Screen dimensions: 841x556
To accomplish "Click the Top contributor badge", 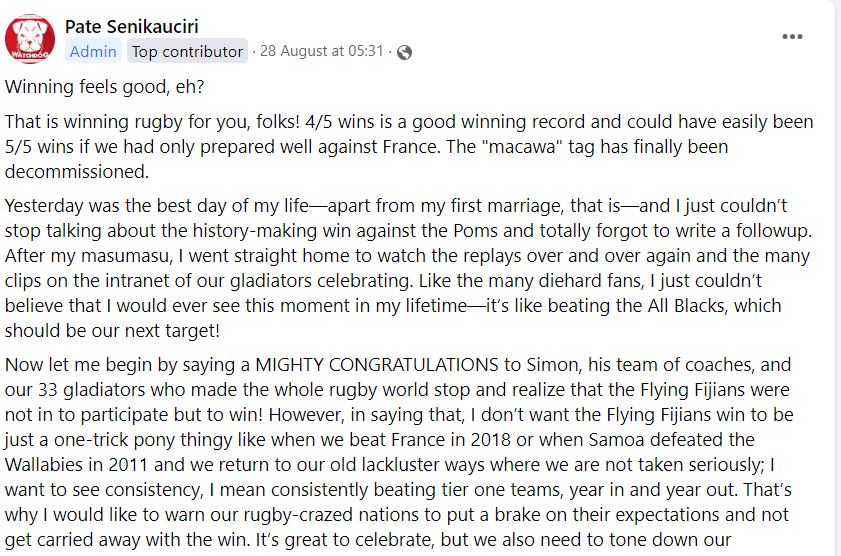I will click(x=187, y=51).
